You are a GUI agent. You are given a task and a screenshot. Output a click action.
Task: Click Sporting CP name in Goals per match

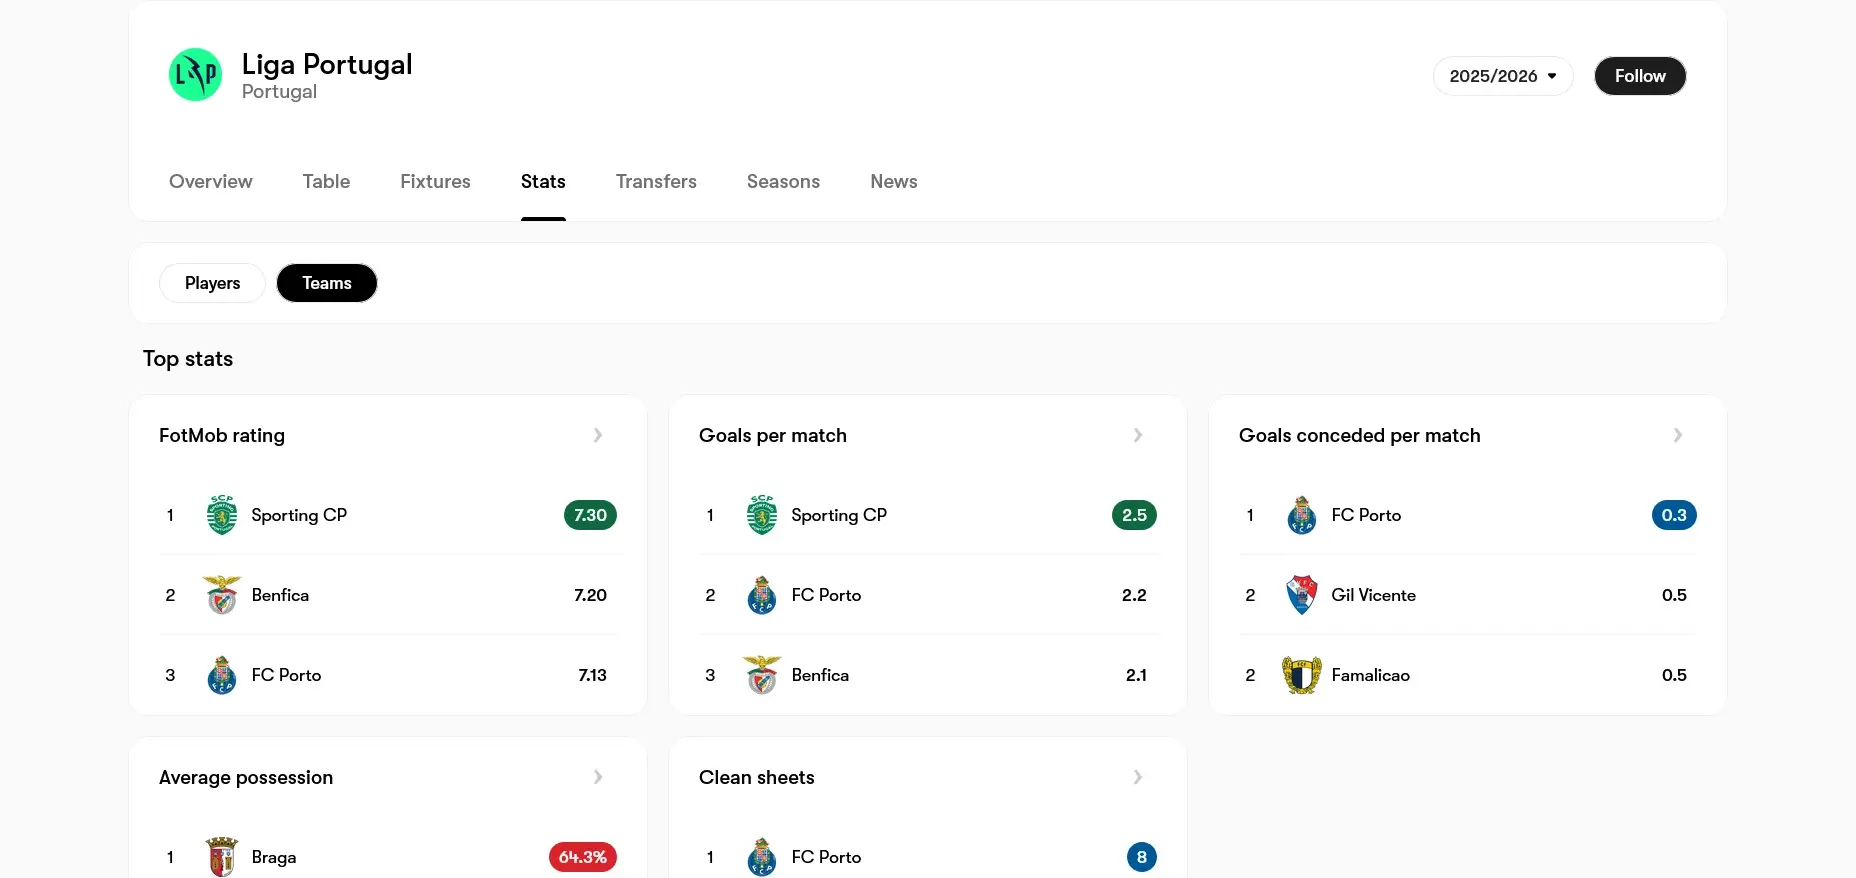(x=839, y=515)
